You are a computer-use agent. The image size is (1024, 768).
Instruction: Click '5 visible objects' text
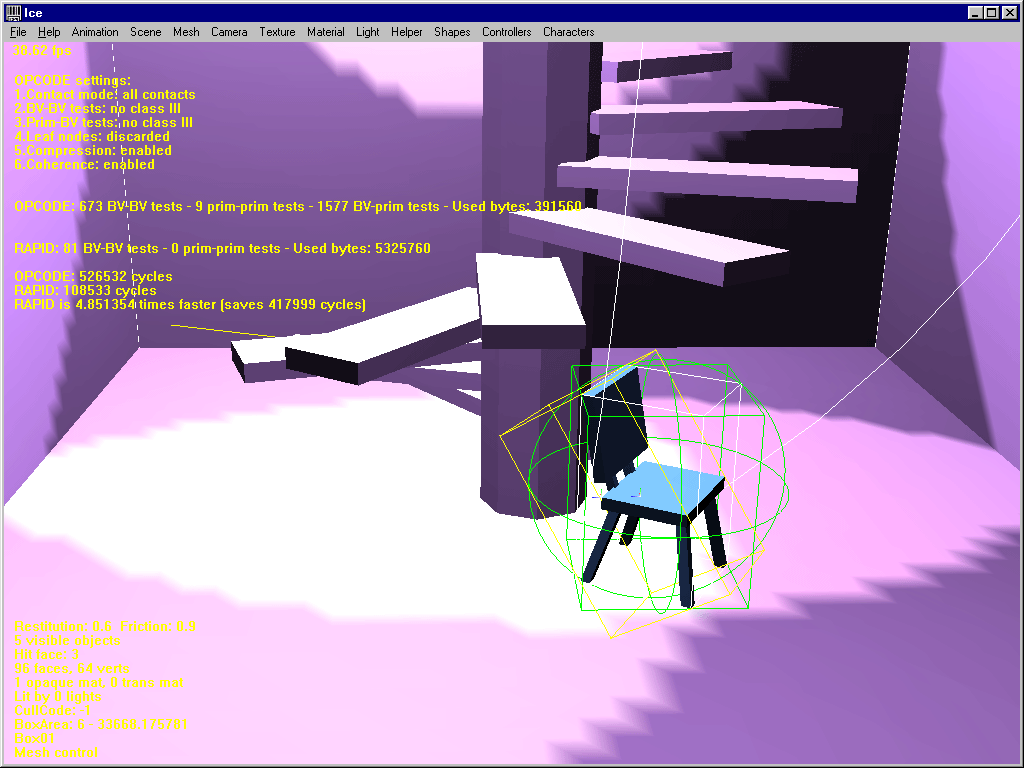click(x=67, y=641)
